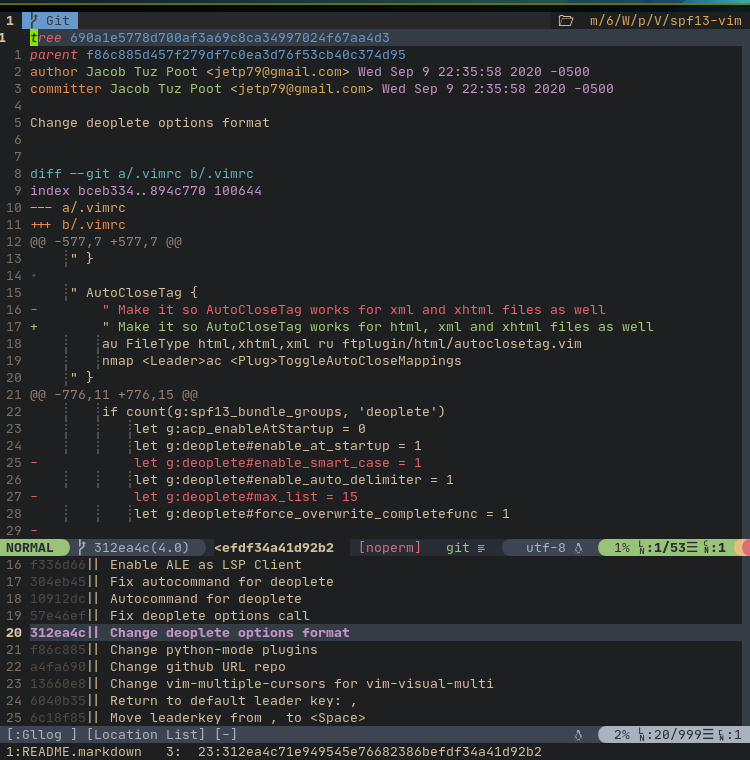750x760 pixels.
Task: Click the utf-8 encoding indicator
Action: [x=546, y=548]
